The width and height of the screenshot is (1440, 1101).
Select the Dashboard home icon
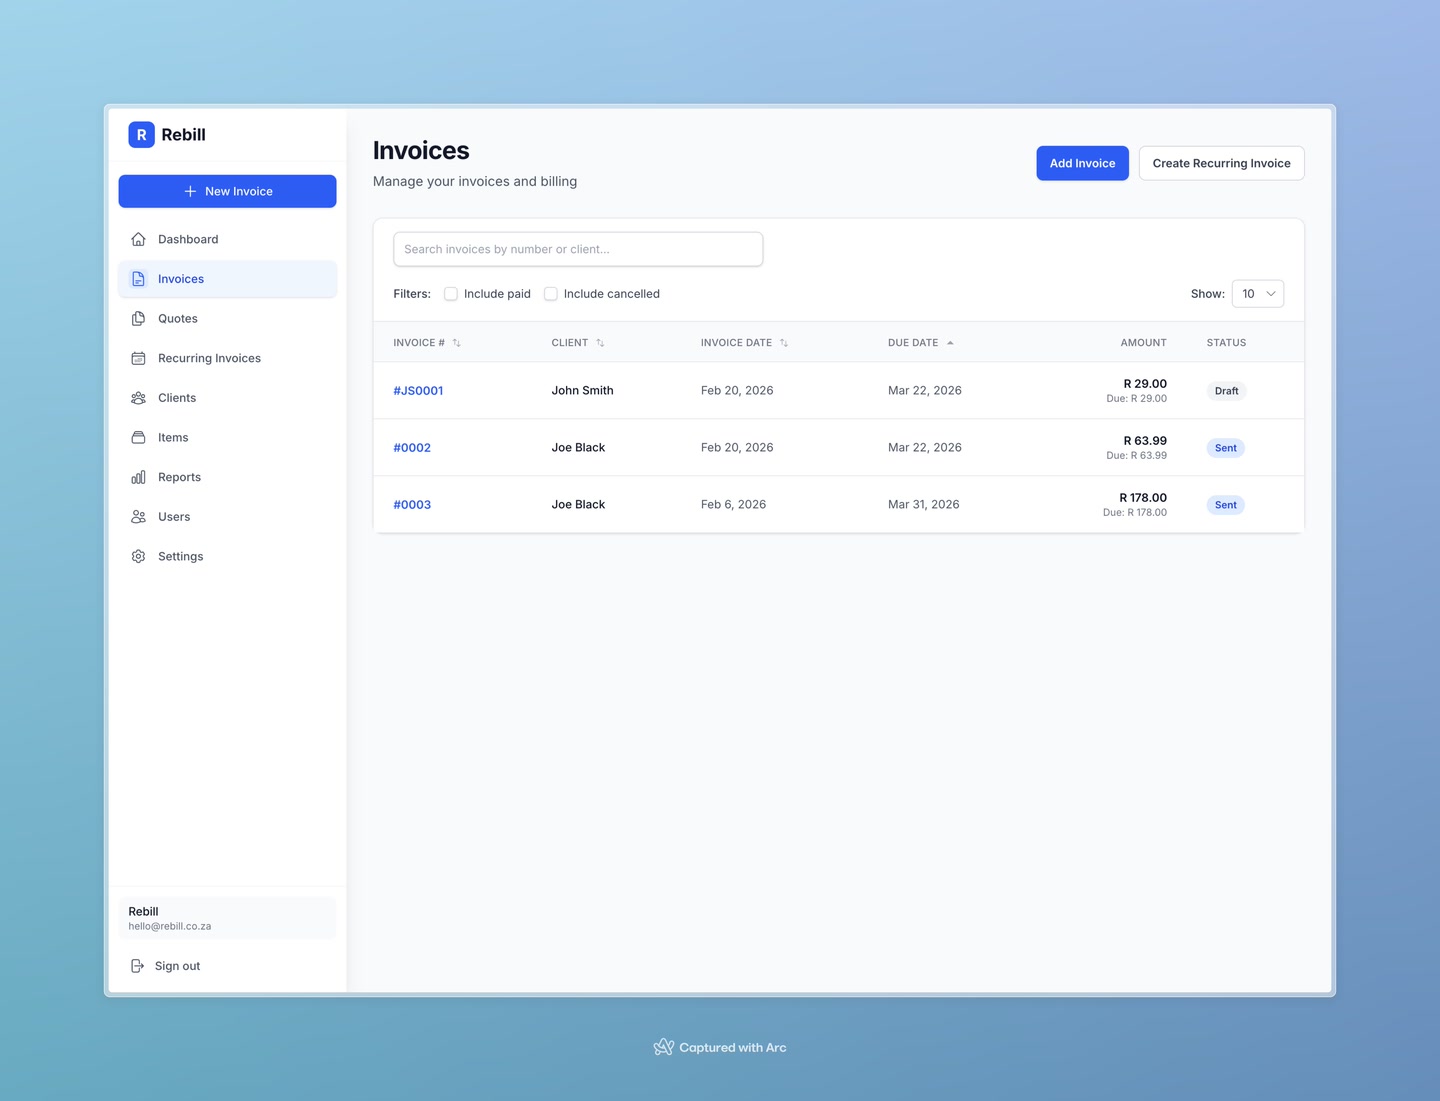point(138,239)
